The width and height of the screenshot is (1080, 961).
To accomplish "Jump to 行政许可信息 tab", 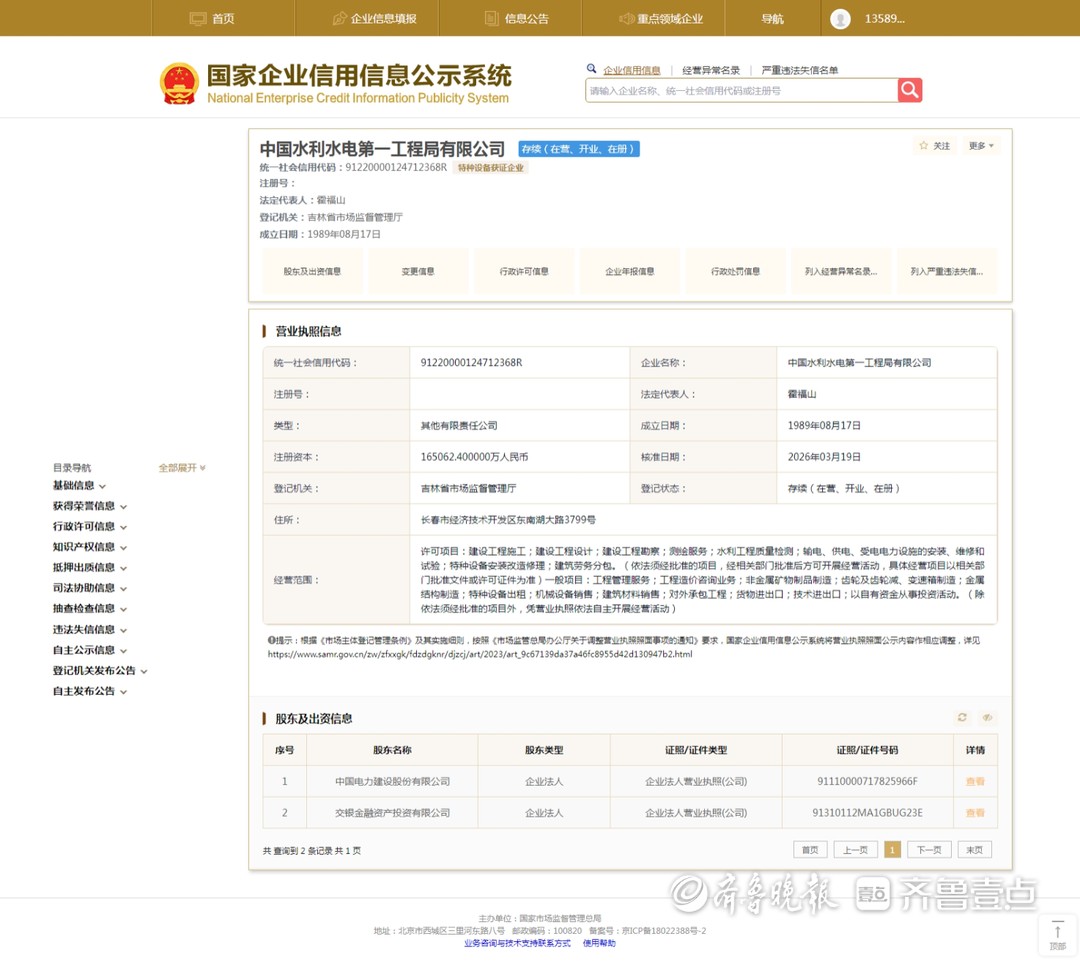I will (524, 271).
